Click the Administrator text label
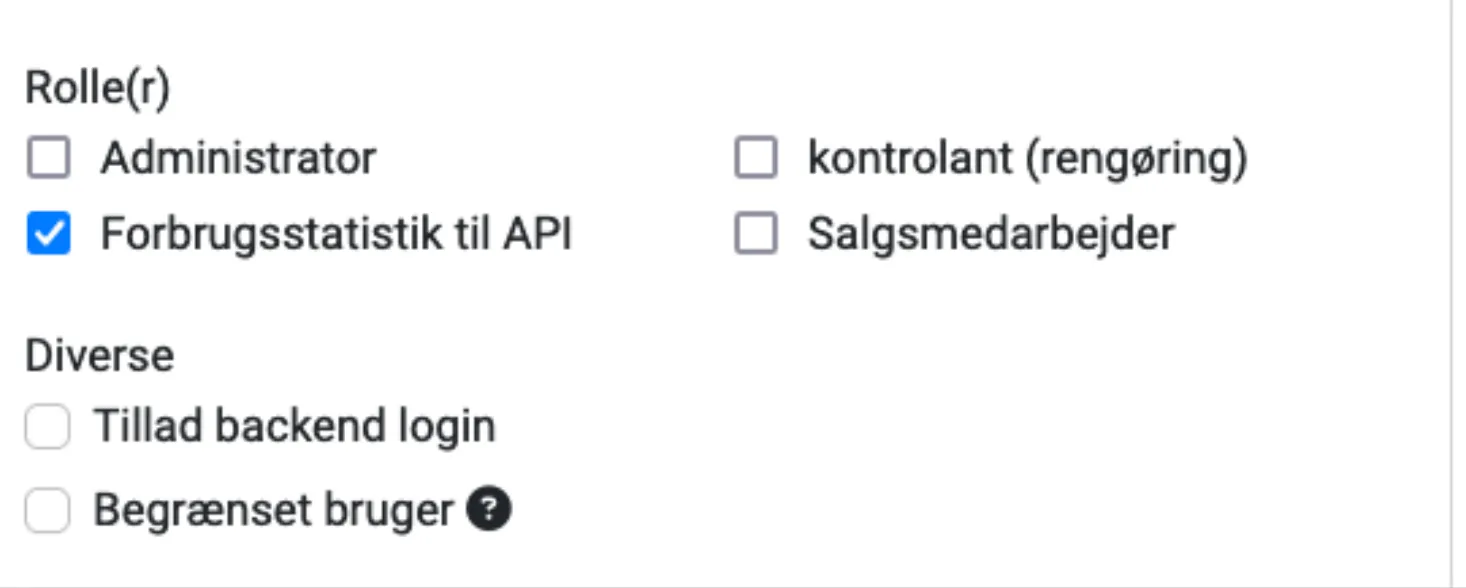The image size is (1466, 588). pyautogui.click(x=238, y=158)
